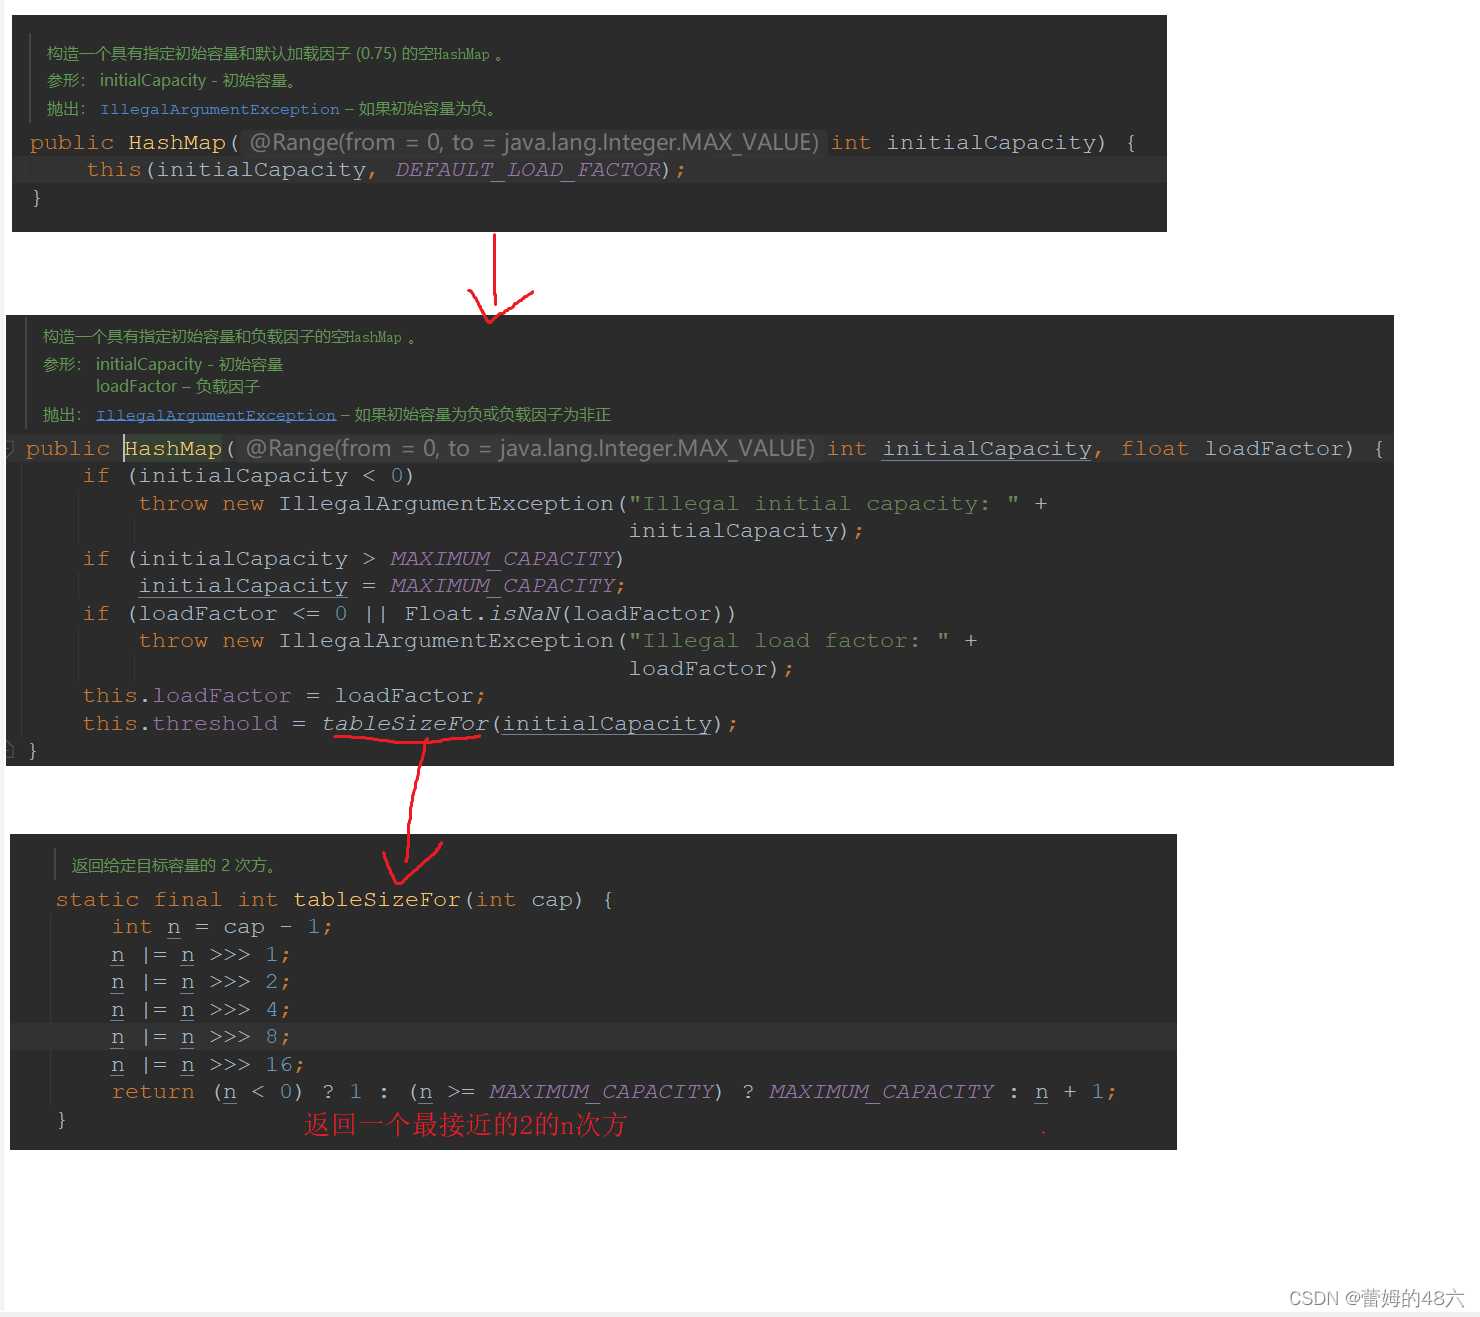Screen dimensions: 1480x1317
Task: Click the int n = cap - 1 statement
Action: [x=222, y=927]
